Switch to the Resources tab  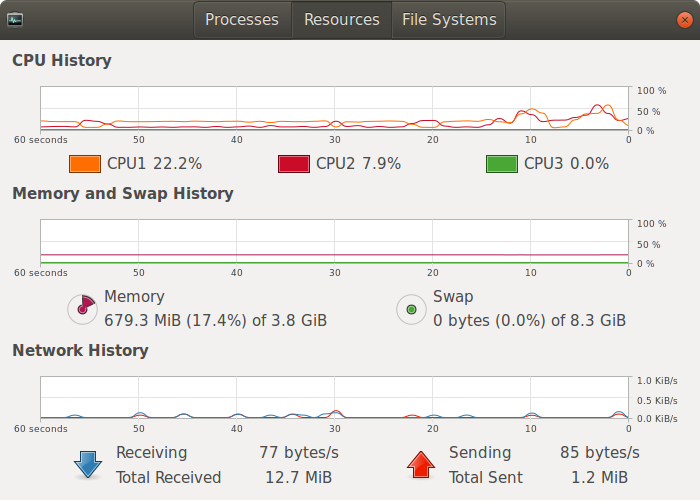(341, 20)
